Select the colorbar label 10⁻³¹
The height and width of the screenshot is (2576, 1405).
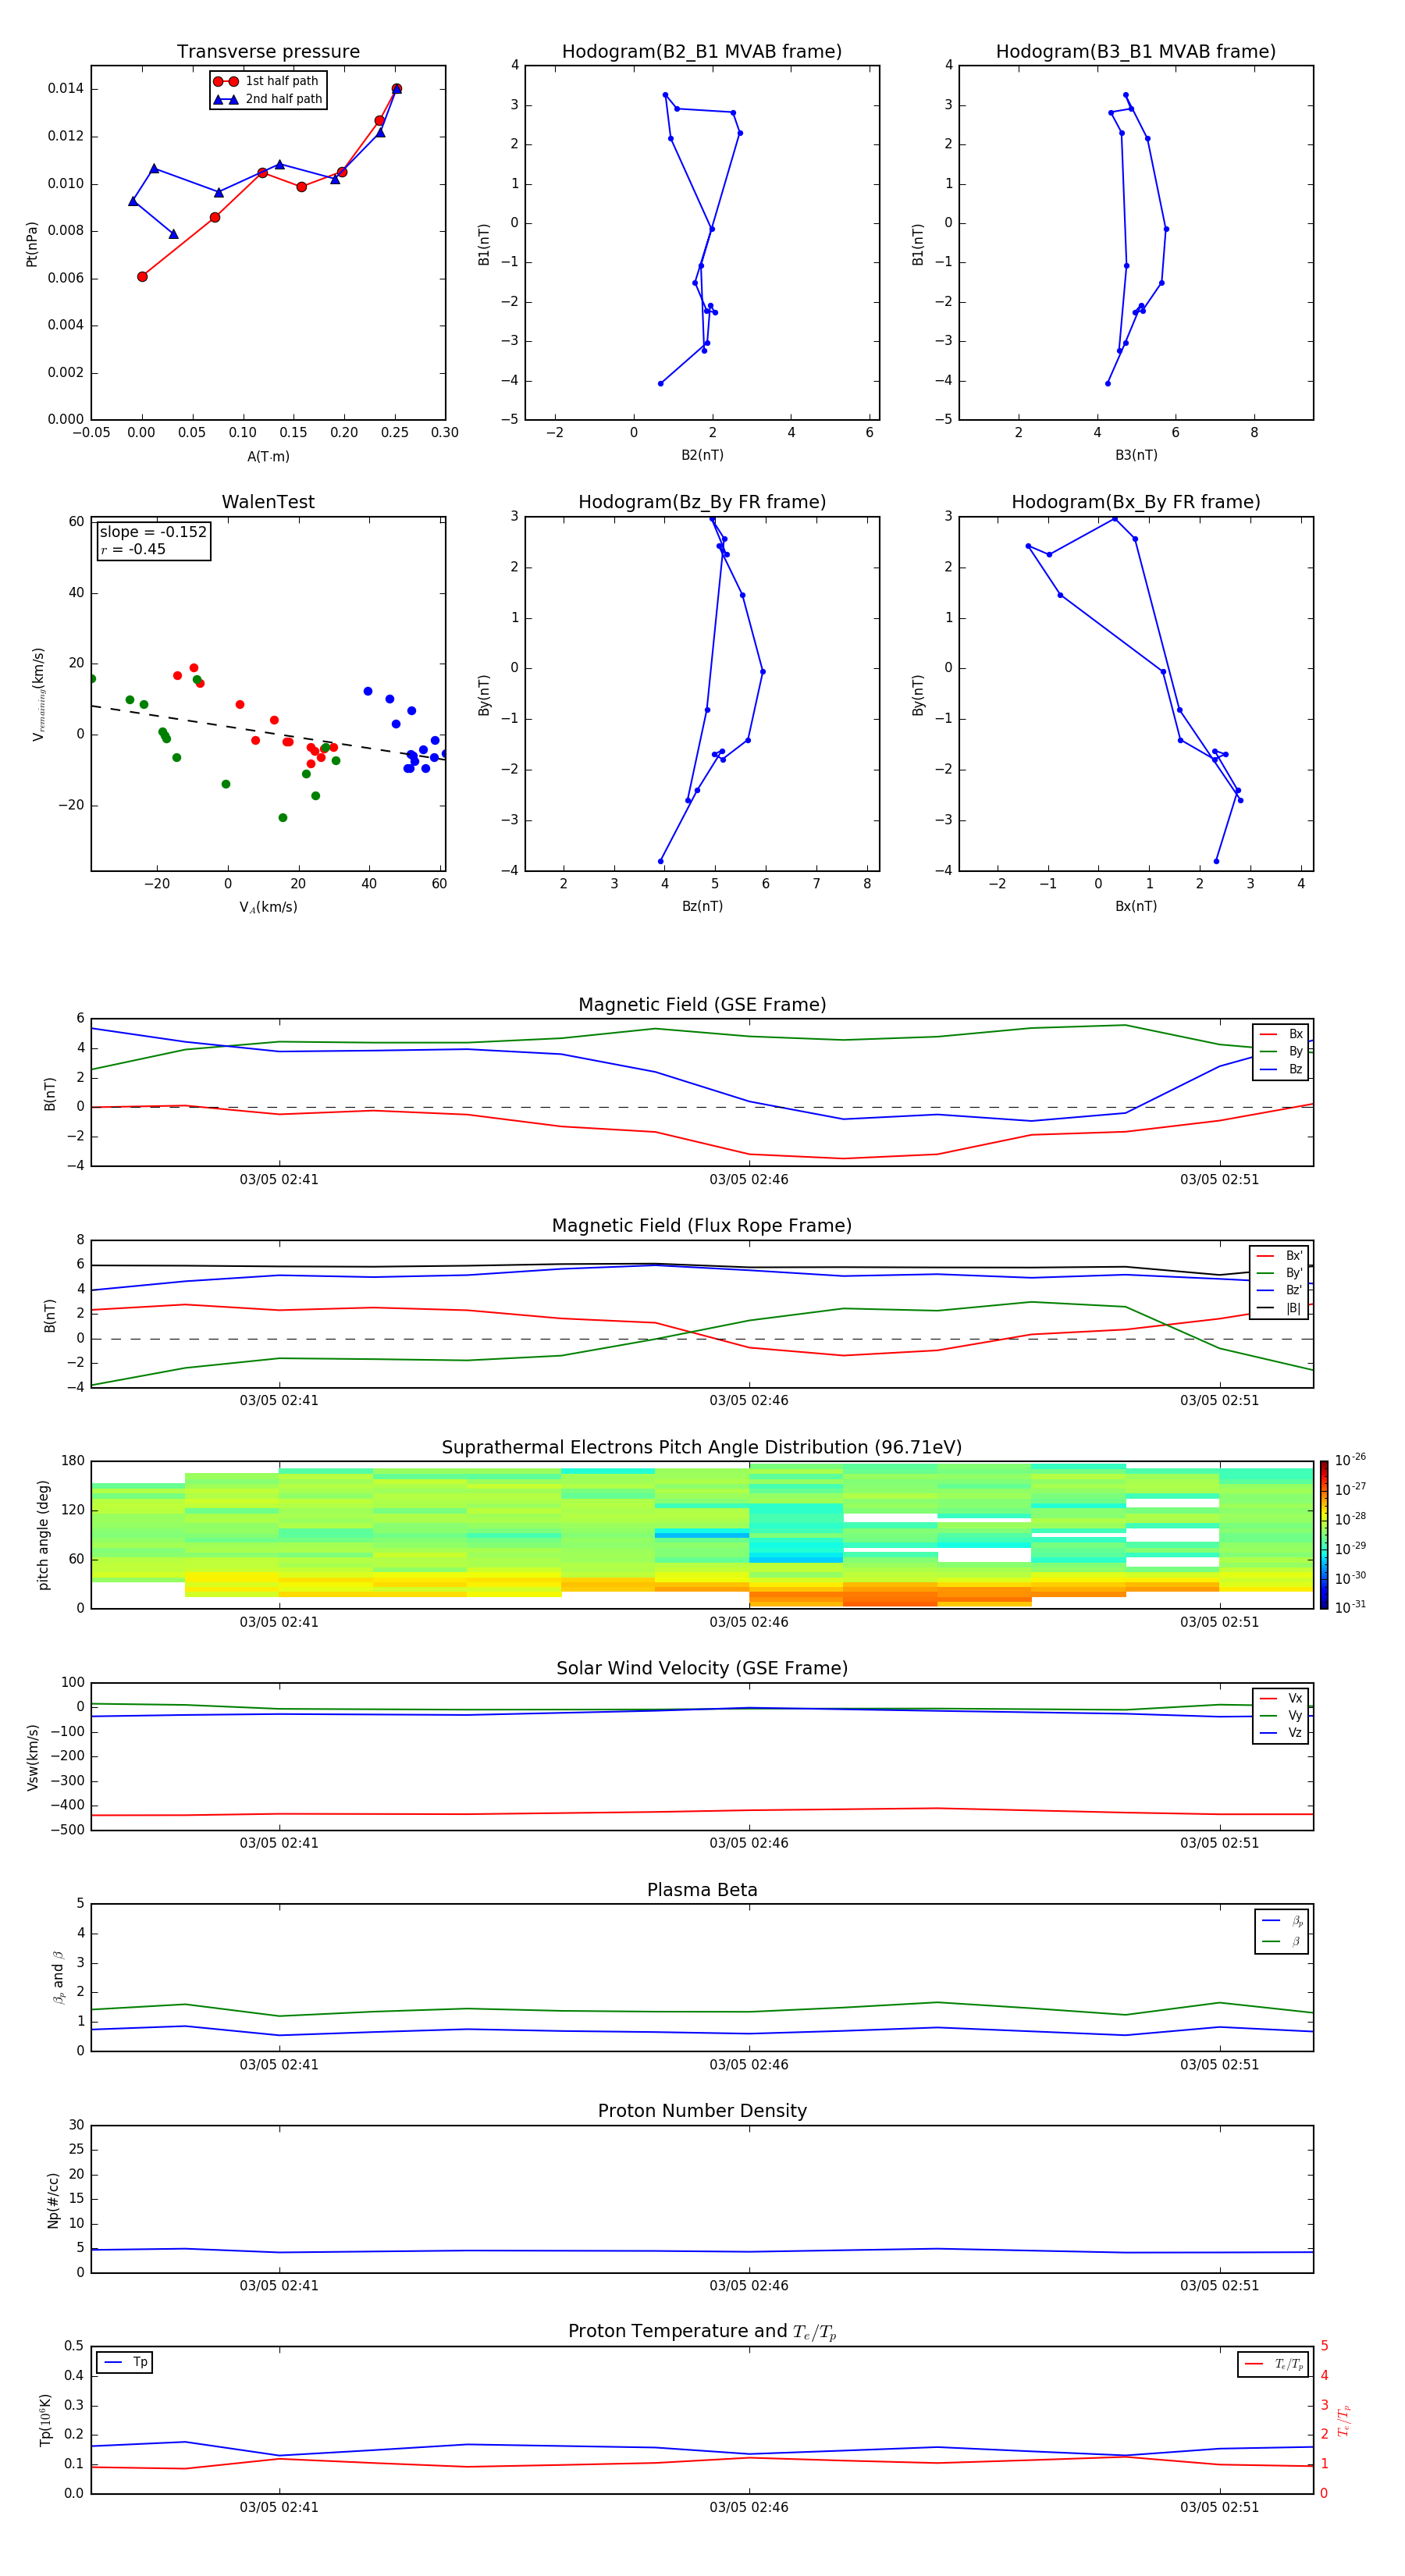[1351, 1607]
